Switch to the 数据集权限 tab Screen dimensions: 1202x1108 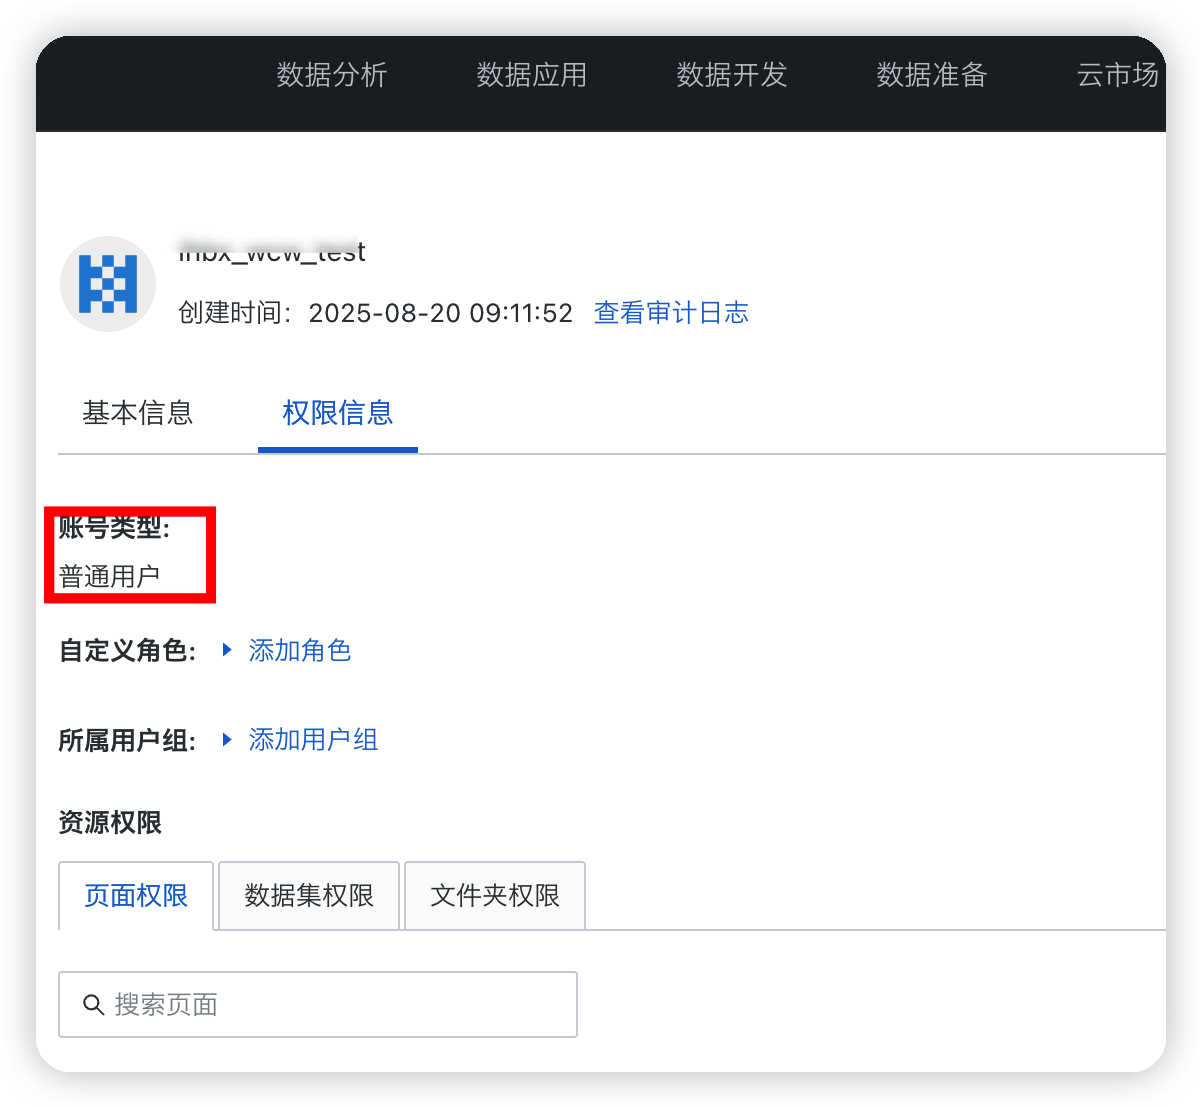309,896
